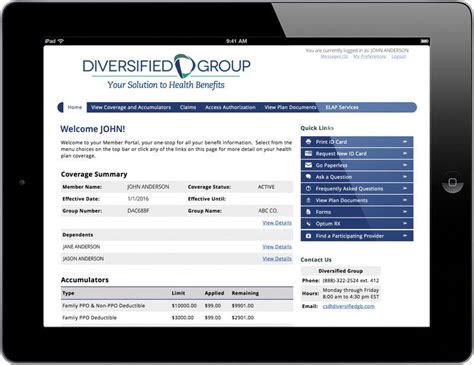Click the Forms quick link label
This screenshot has height=365, width=474.
point(323,212)
